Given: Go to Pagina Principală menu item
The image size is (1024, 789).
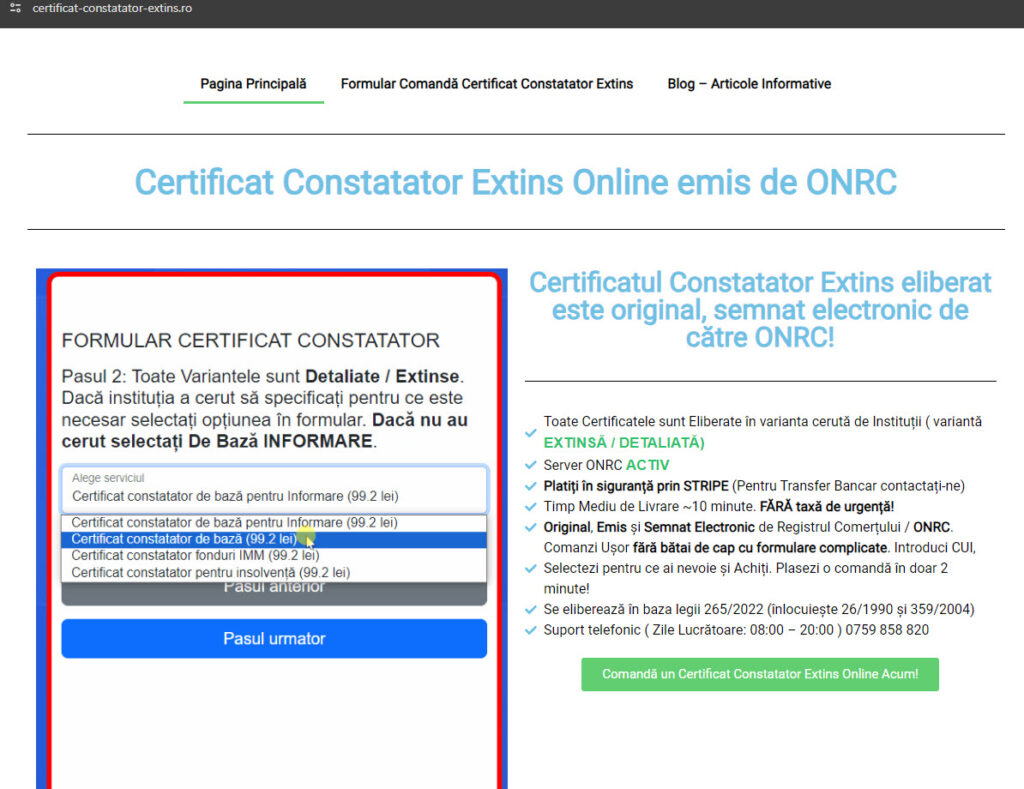Looking at the screenshot, I should [253, 84].
